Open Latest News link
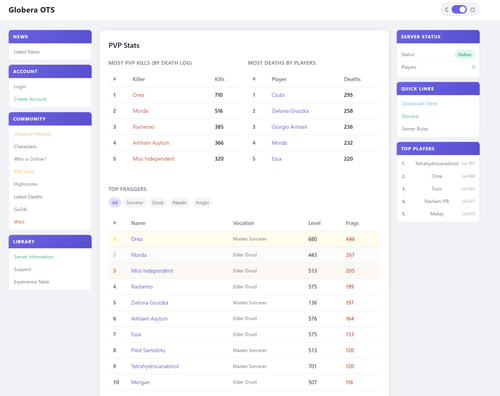The height and width of the screenshot is (396, 500). point(27,52)
